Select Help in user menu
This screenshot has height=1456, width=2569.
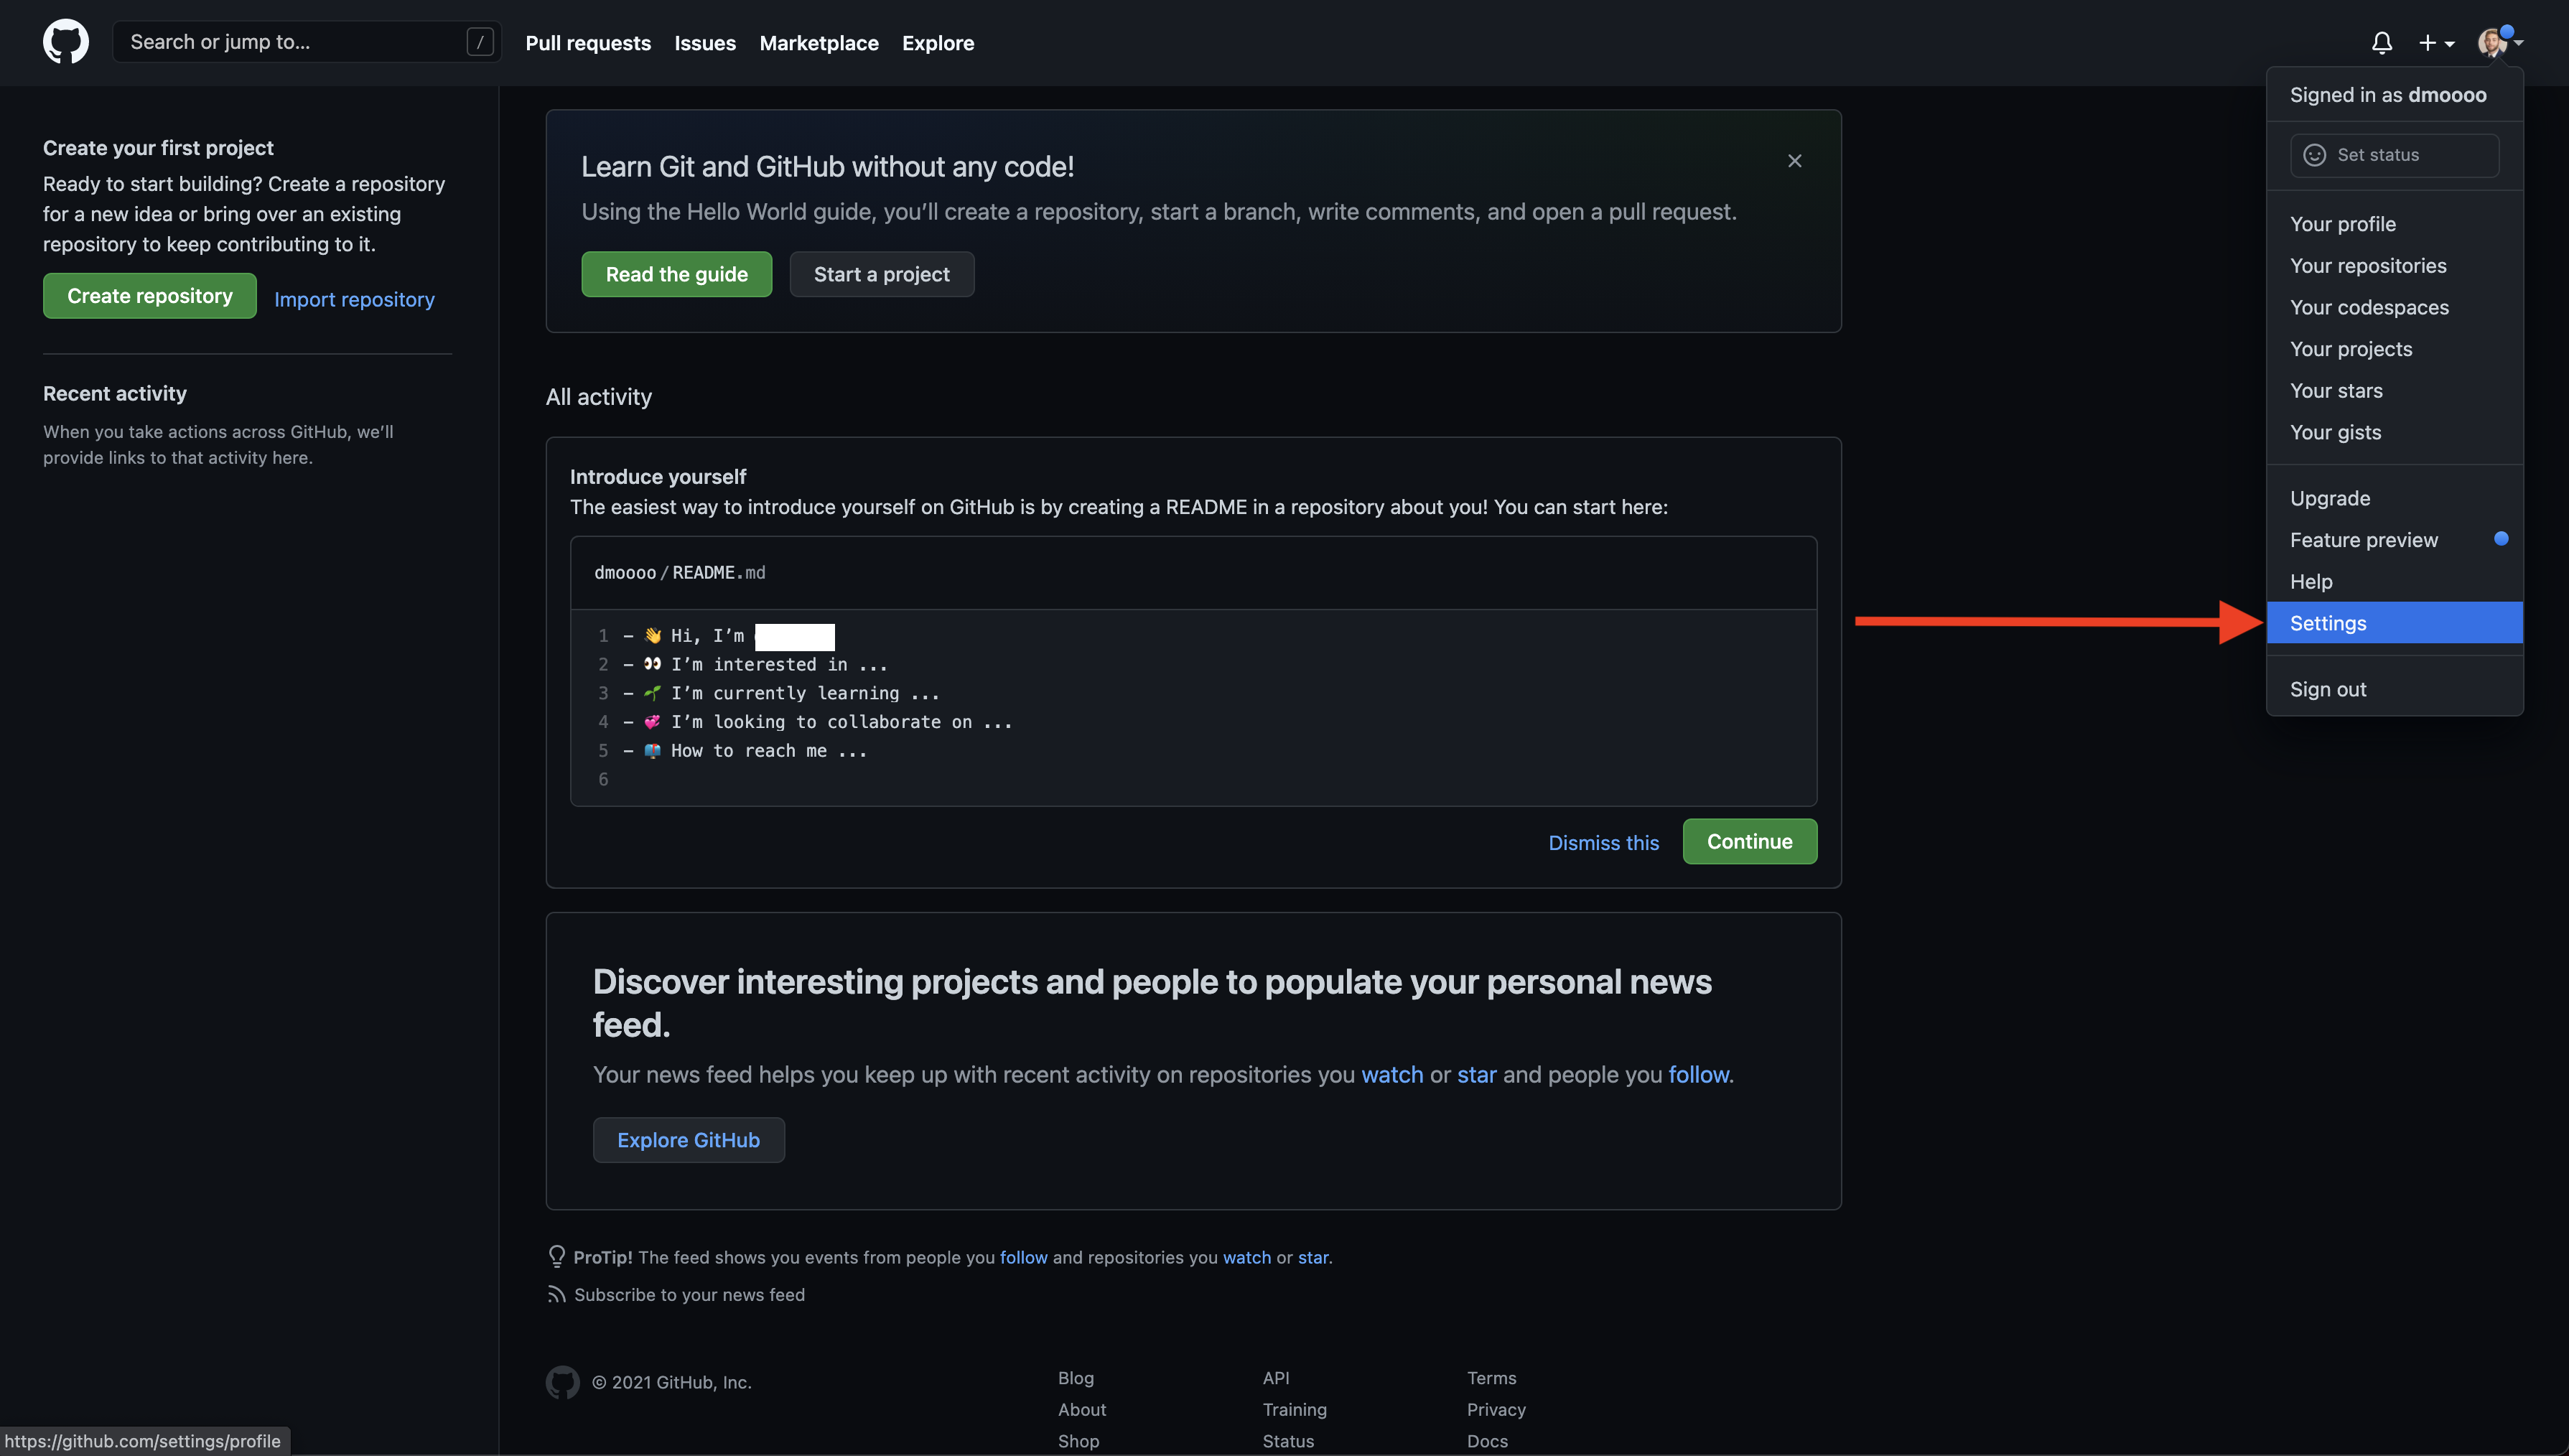2394,582
